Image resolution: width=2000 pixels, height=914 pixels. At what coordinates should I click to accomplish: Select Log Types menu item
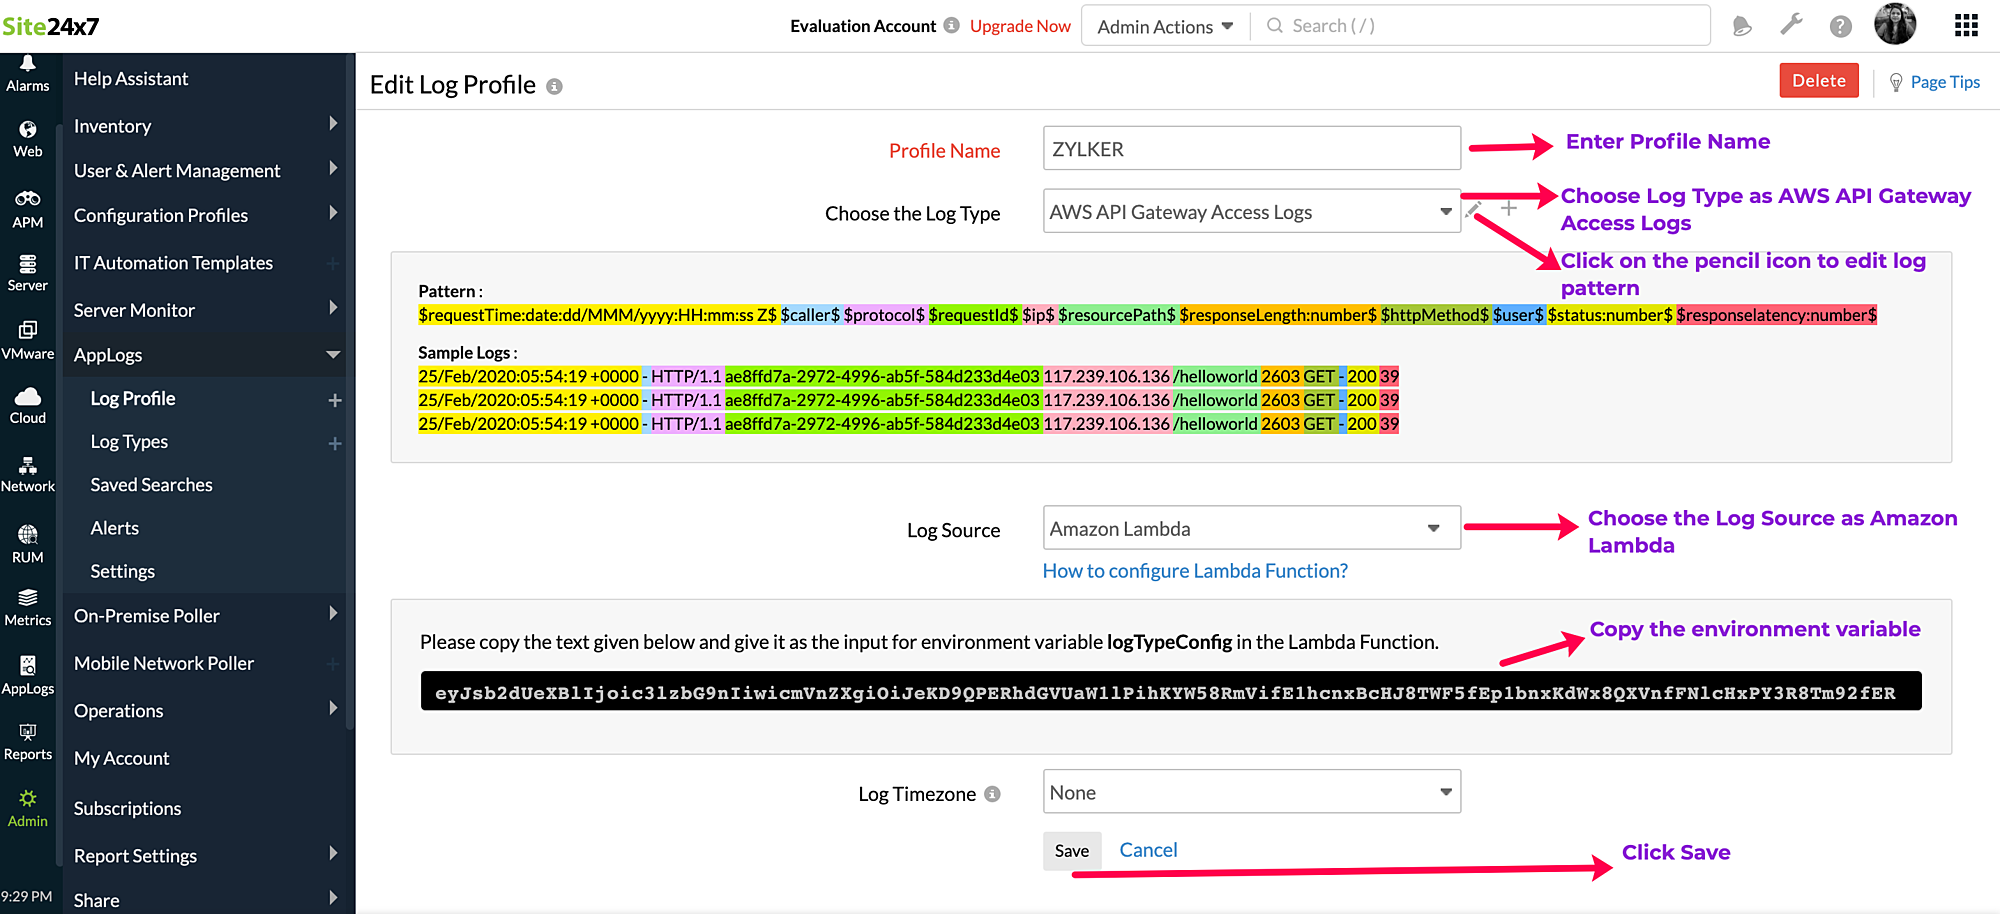tap(129, 442)
